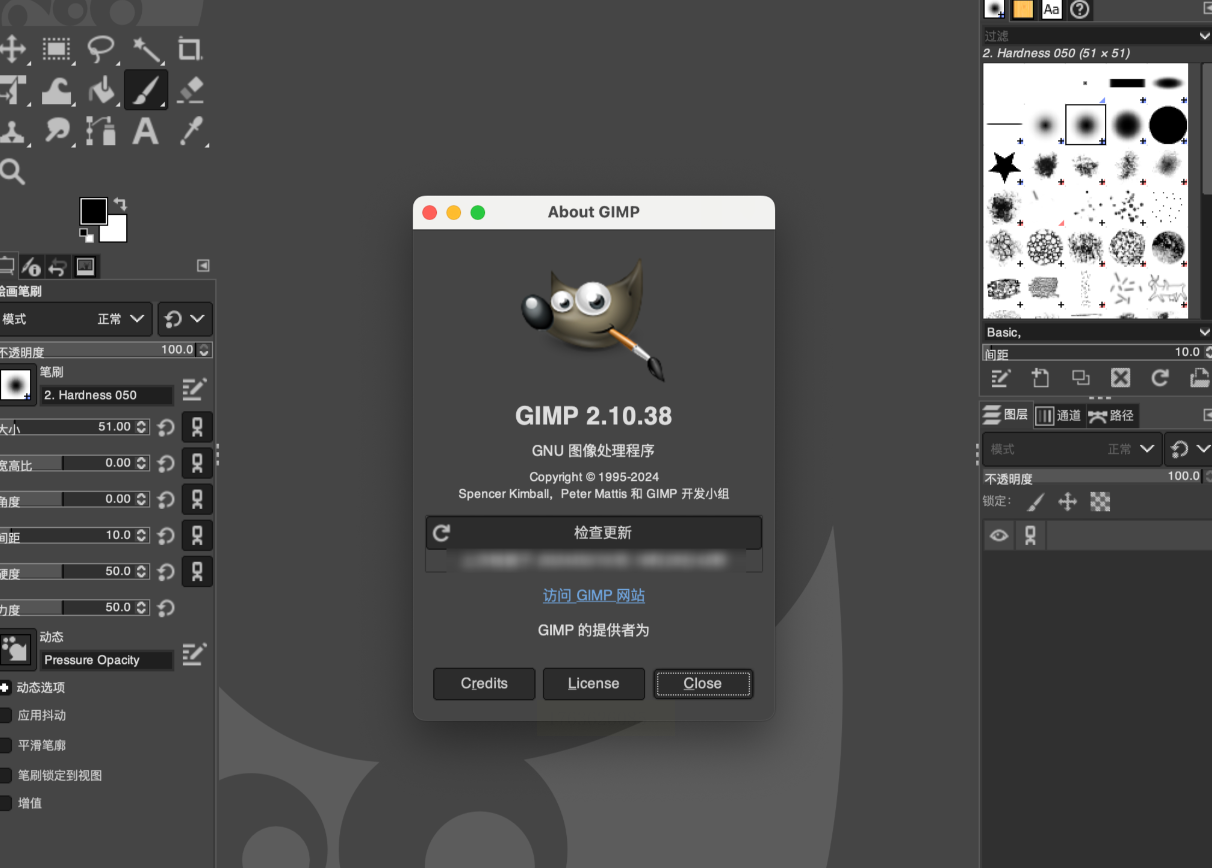Viewport: 1212px width, 868px height.
Task: Duplicate the selected brush
Action: (1080, 378)
